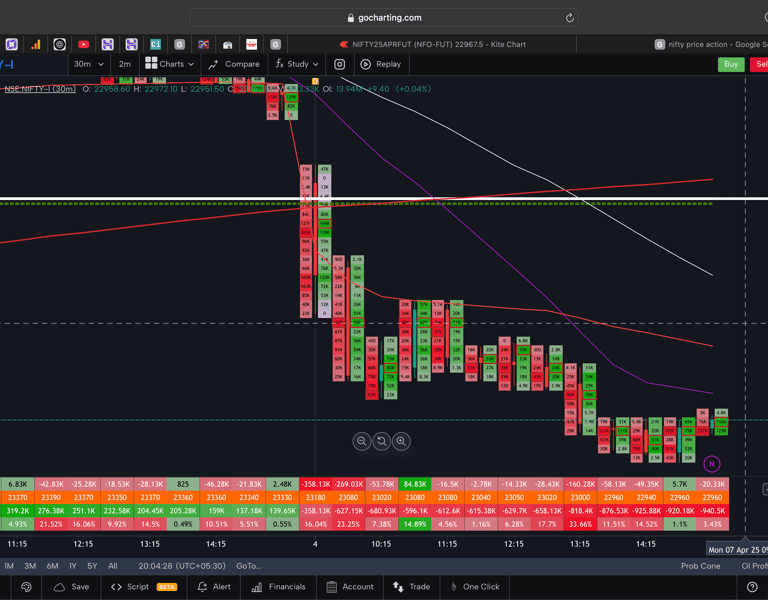Enable One Click trading
The image size is (768, 600).
pos(475,587)
